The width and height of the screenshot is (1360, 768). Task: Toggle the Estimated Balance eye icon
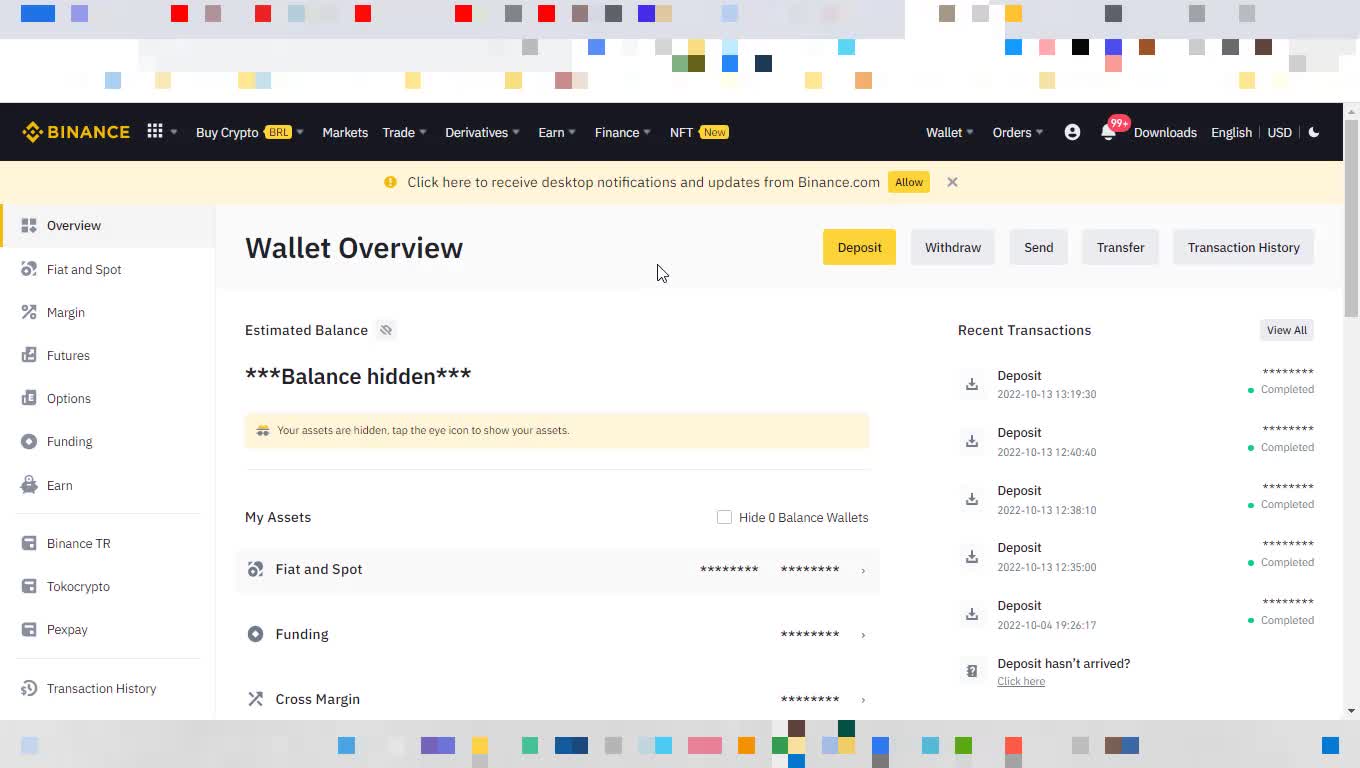click(386, 330)
